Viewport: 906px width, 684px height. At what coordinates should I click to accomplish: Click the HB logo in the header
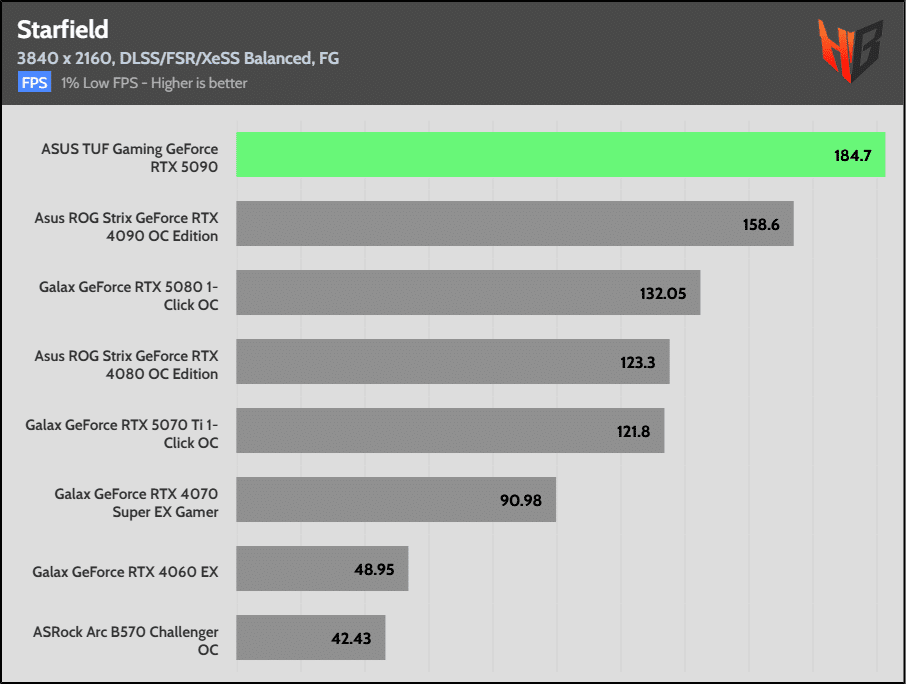851,51
